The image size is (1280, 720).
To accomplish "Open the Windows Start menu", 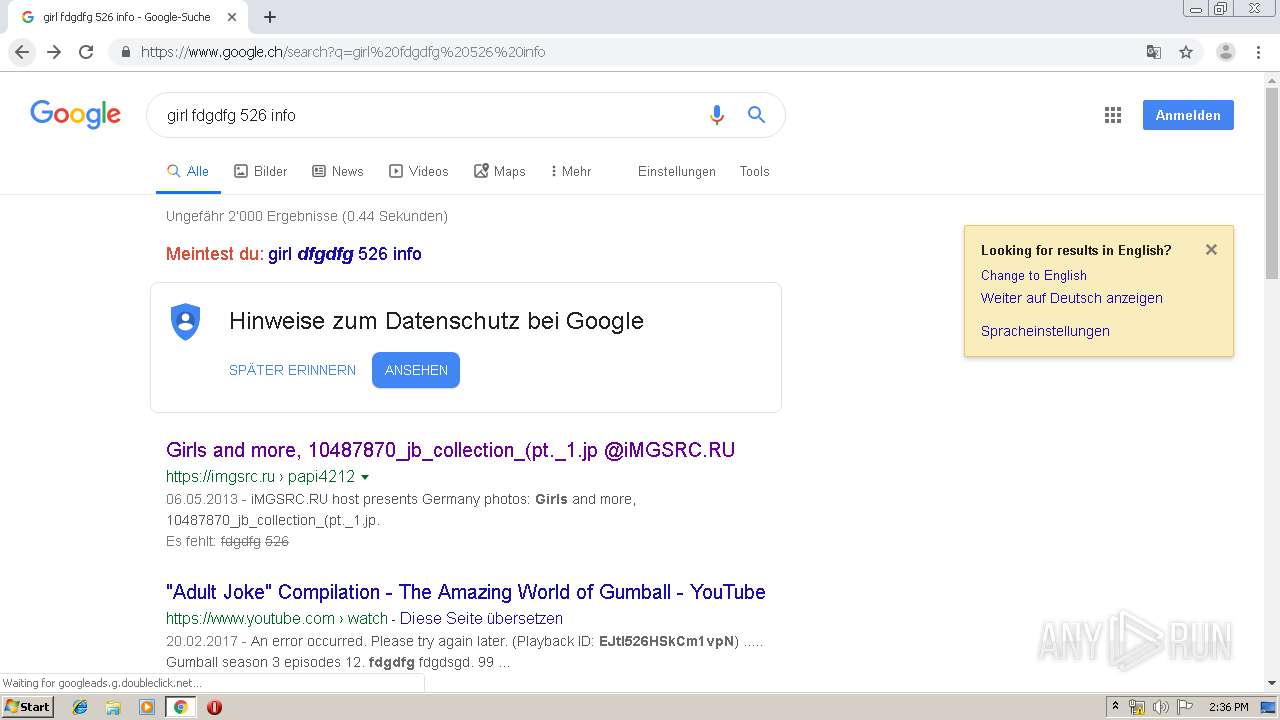I will coord(28,707).
